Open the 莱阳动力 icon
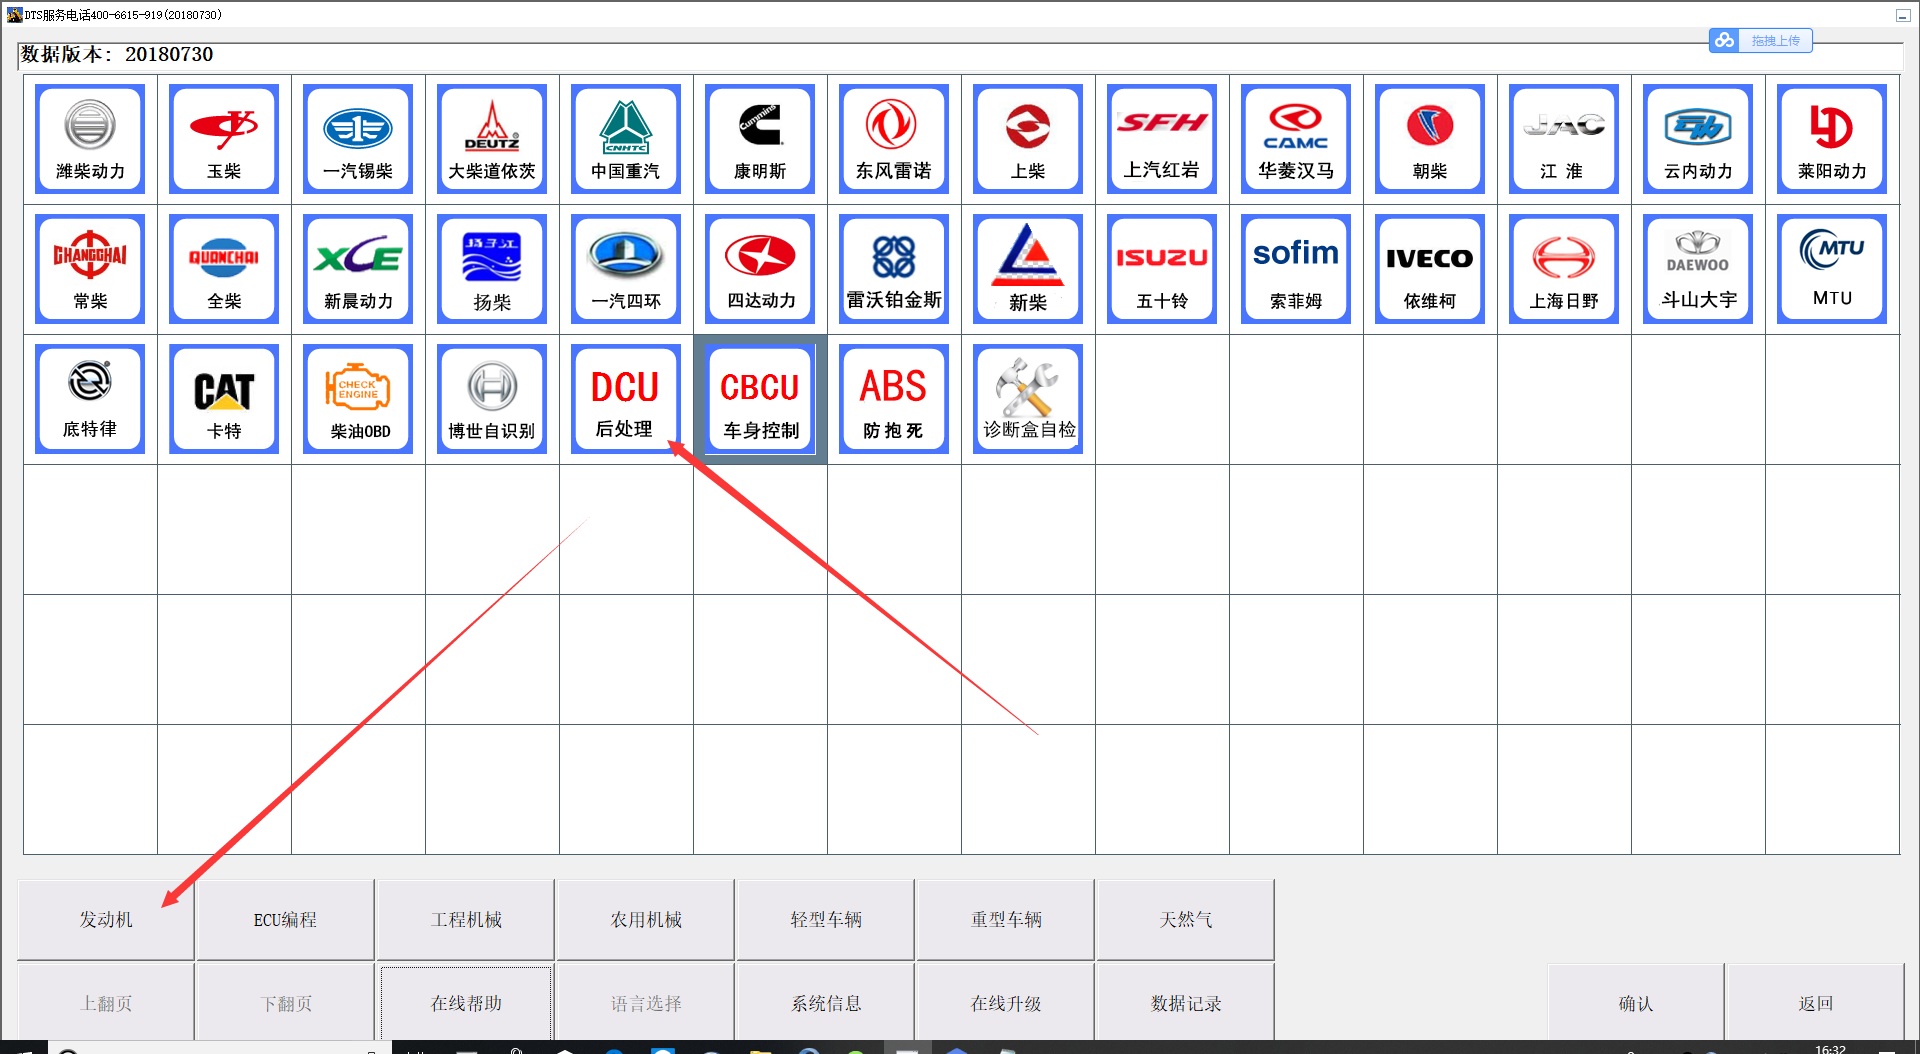Viewport: 1920px width, 1054px height. (1832, 139)
